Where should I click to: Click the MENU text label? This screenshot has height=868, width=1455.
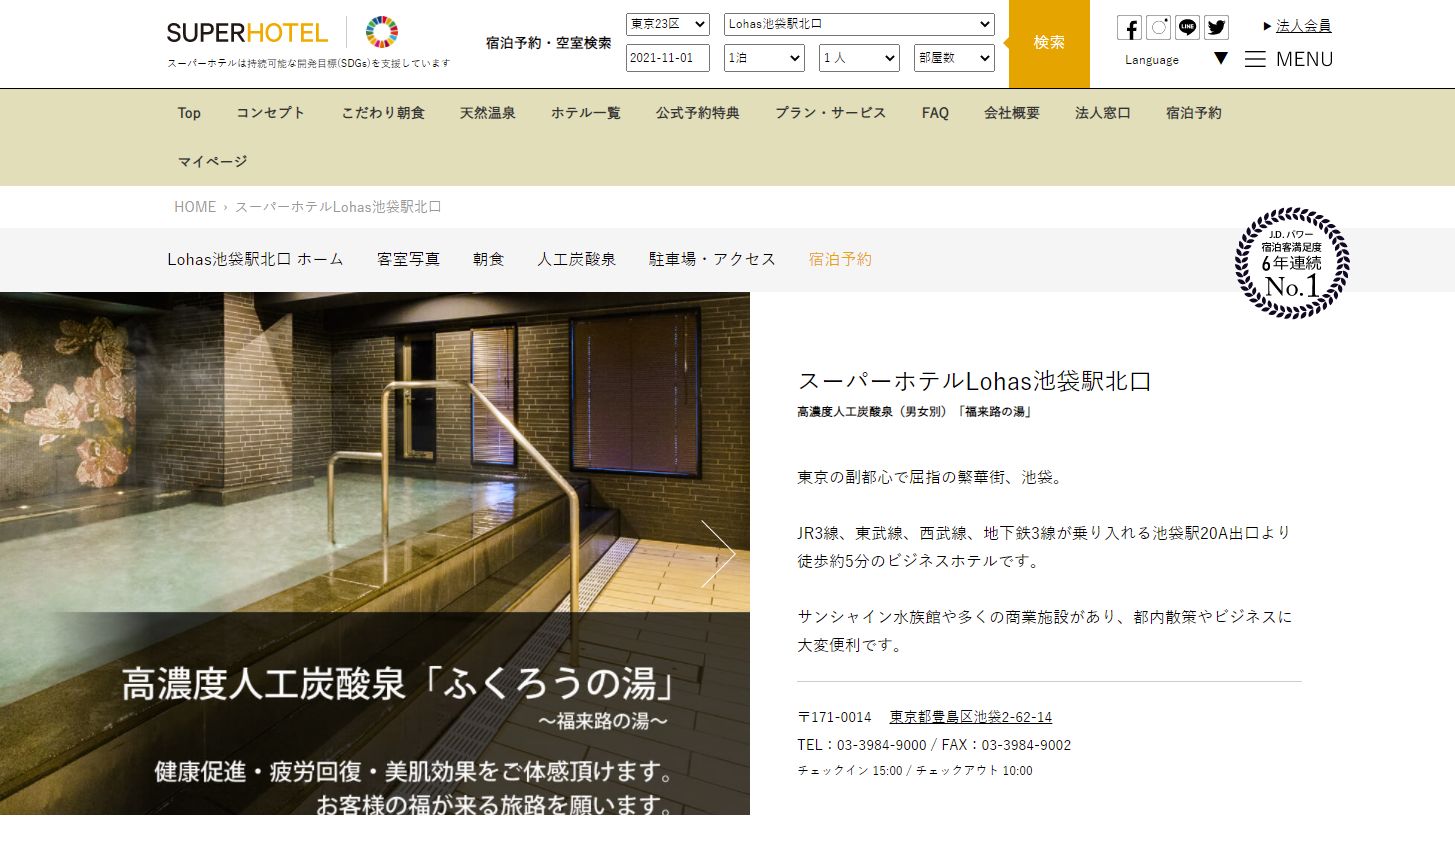(1304, 60)
